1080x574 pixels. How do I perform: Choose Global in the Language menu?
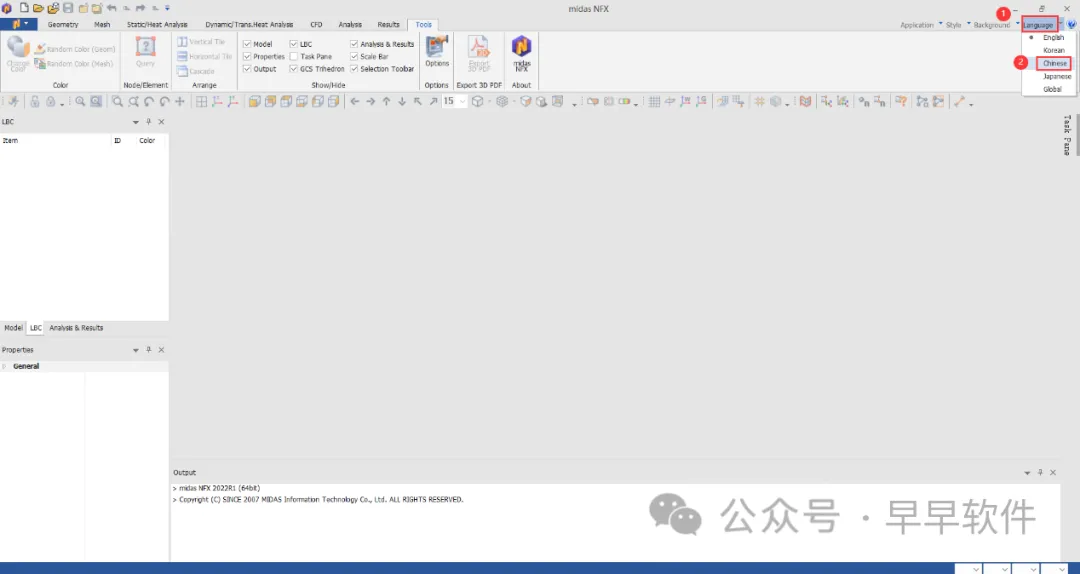[x=1052, y=90]
